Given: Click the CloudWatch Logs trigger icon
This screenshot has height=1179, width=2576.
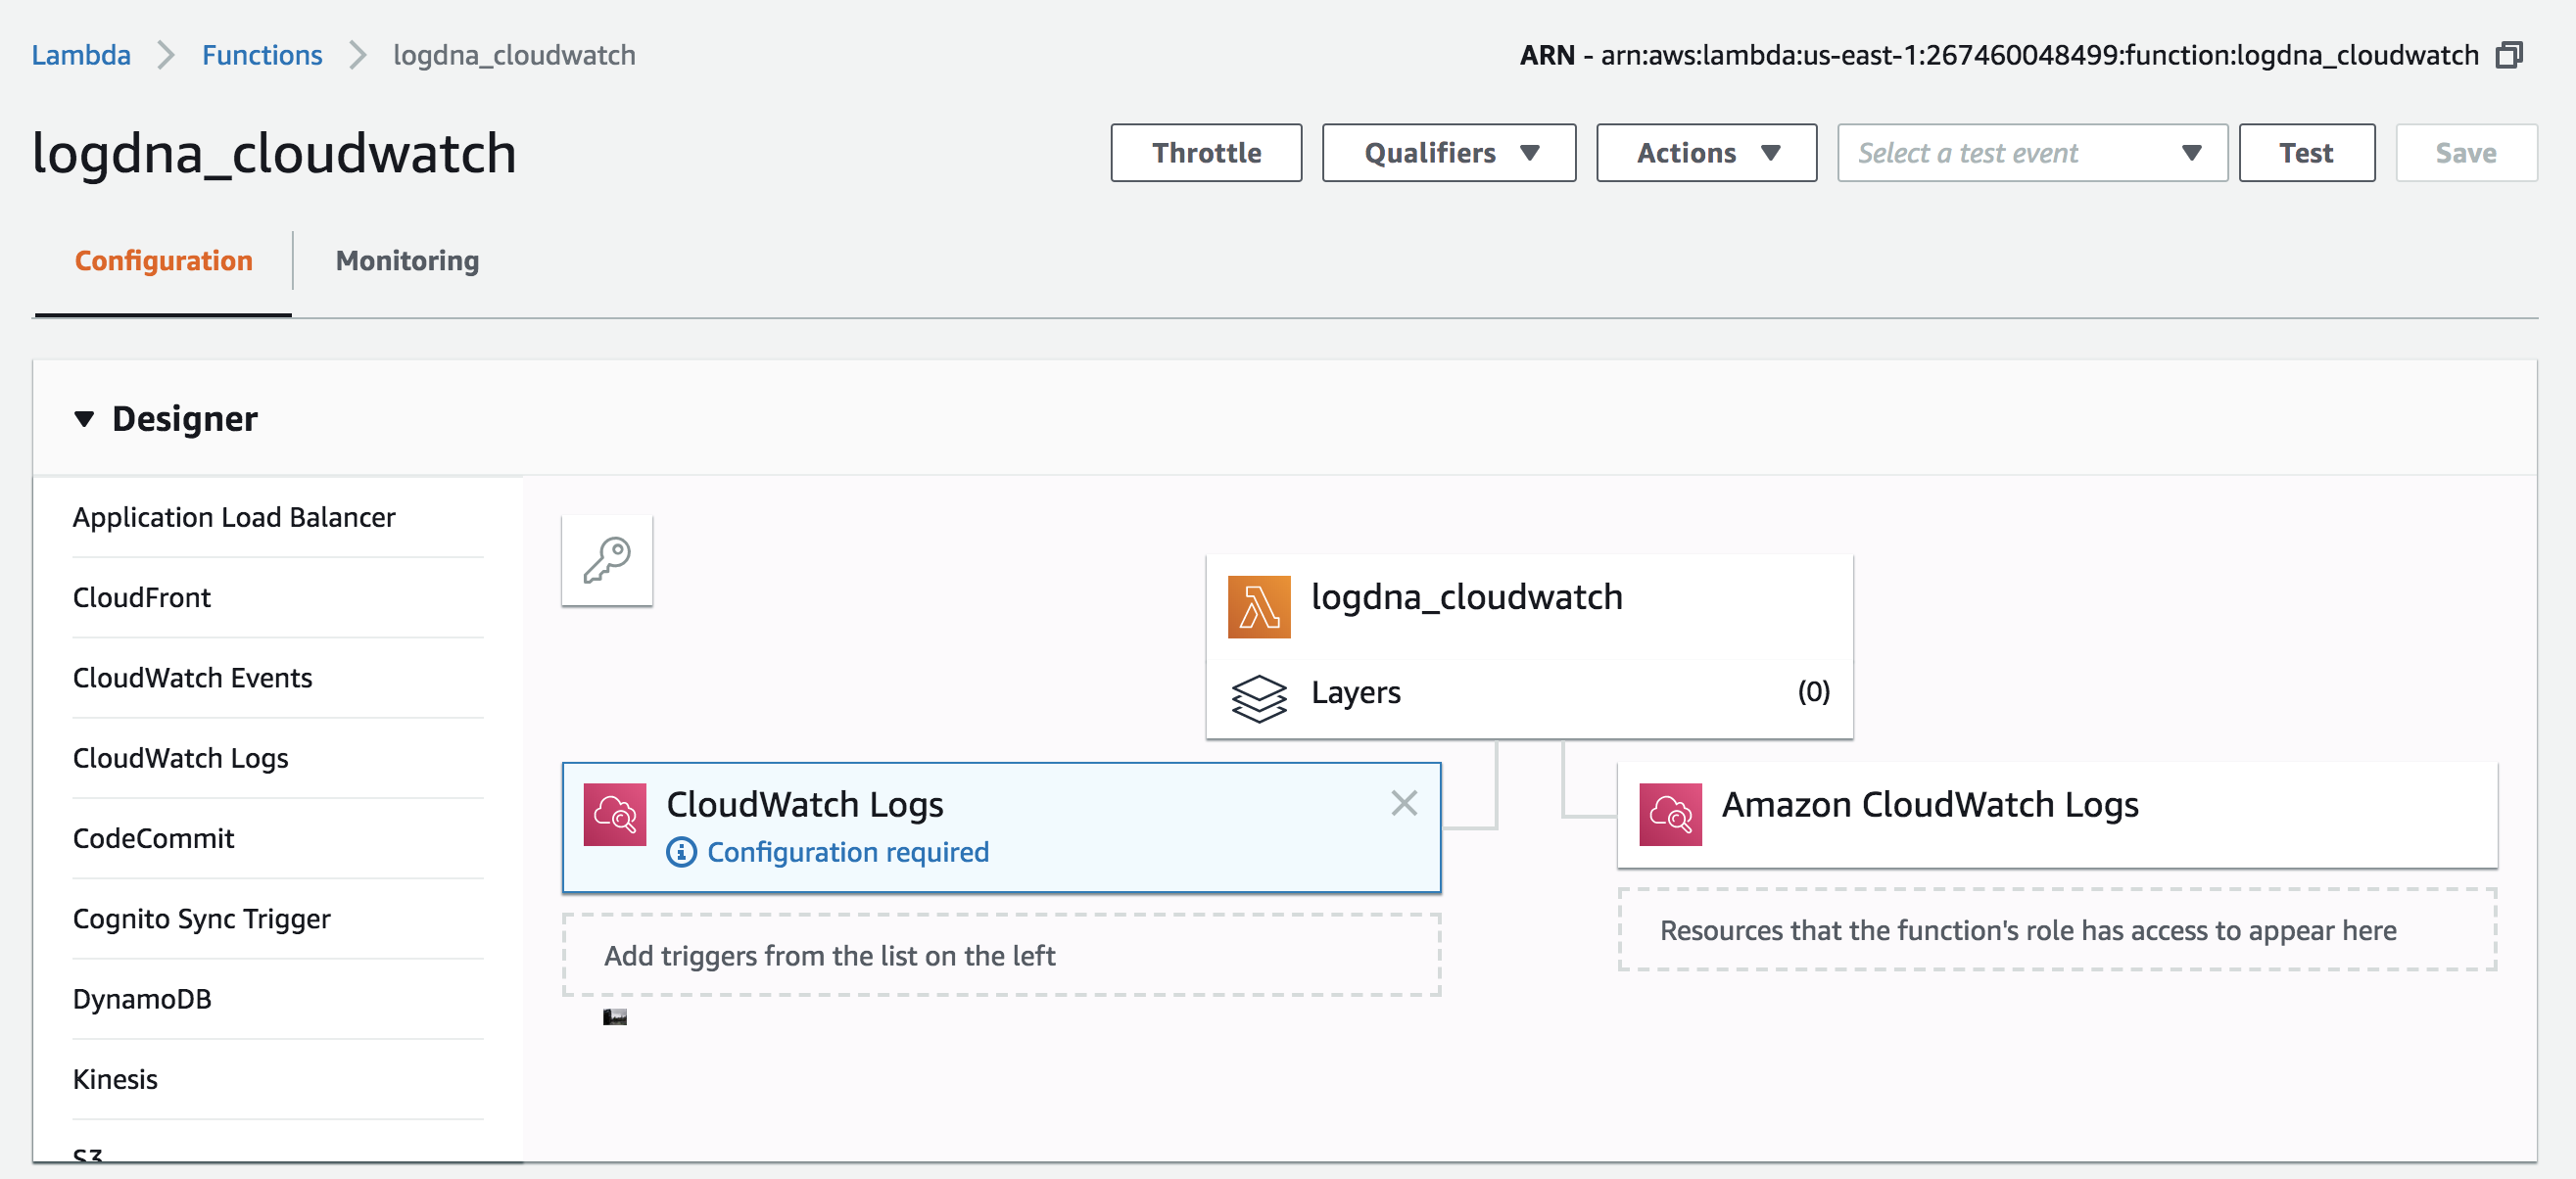Looking at the screenshot, I should [x=614, y=814].
